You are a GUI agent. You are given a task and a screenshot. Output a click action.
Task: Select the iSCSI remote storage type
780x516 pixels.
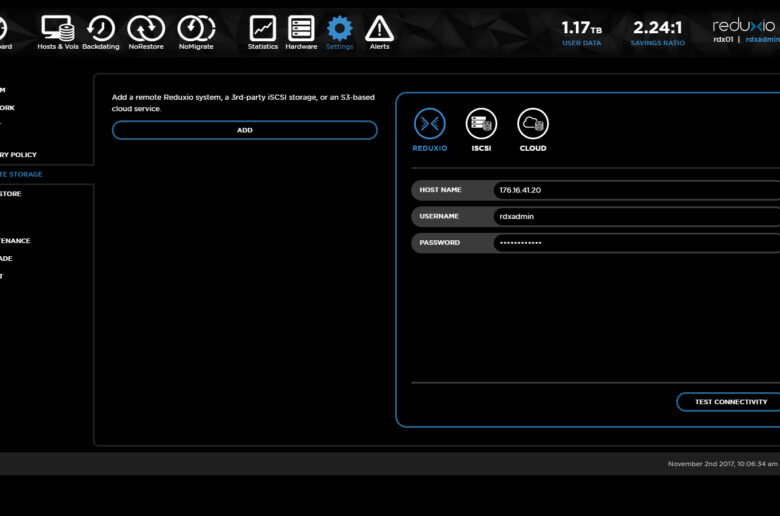coord(481,130)
